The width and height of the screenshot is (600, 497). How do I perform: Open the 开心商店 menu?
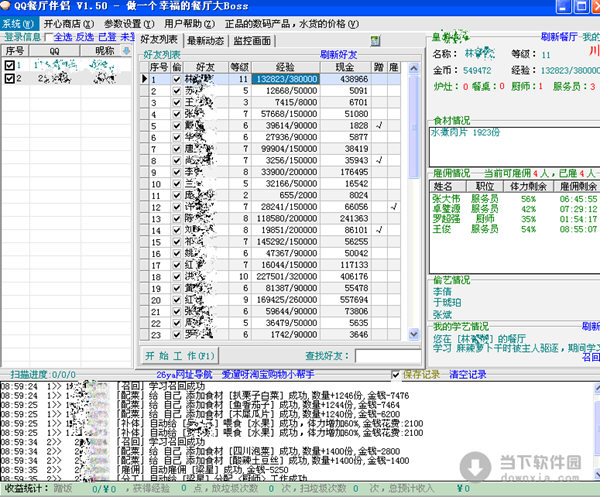[x=68, y=24]
